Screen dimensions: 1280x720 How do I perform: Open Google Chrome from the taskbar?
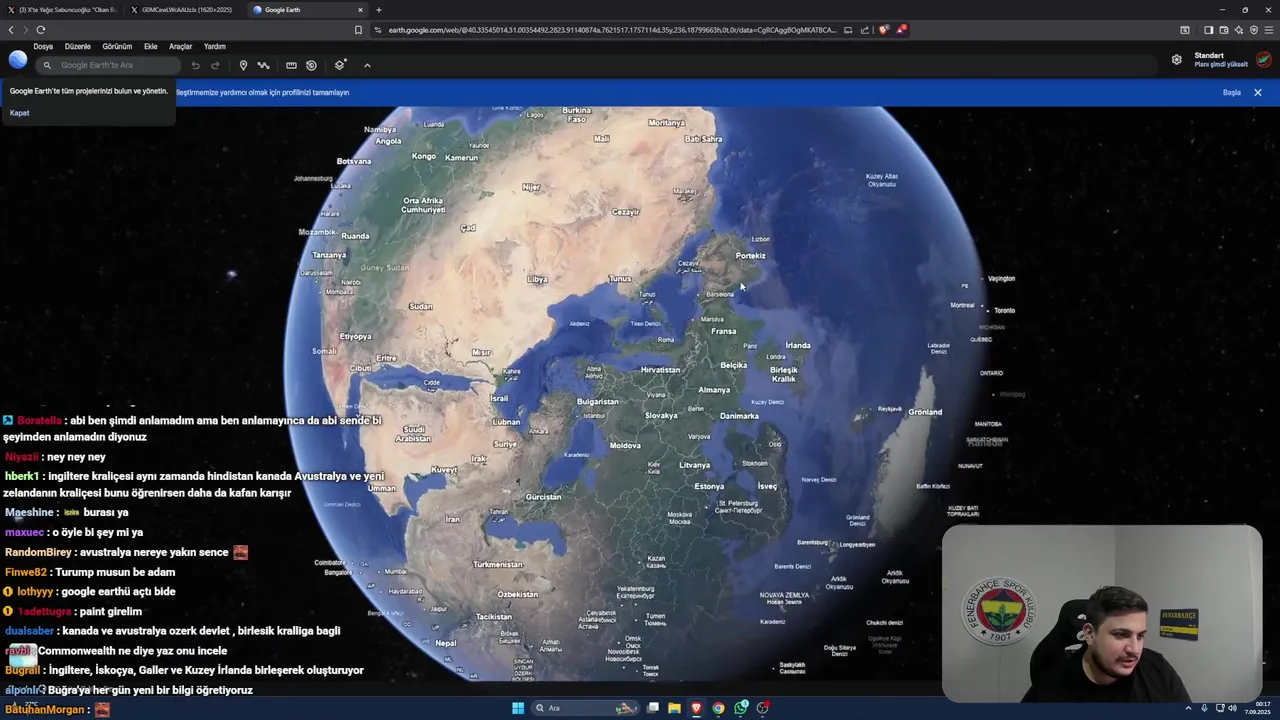click(x=718, y=708)
